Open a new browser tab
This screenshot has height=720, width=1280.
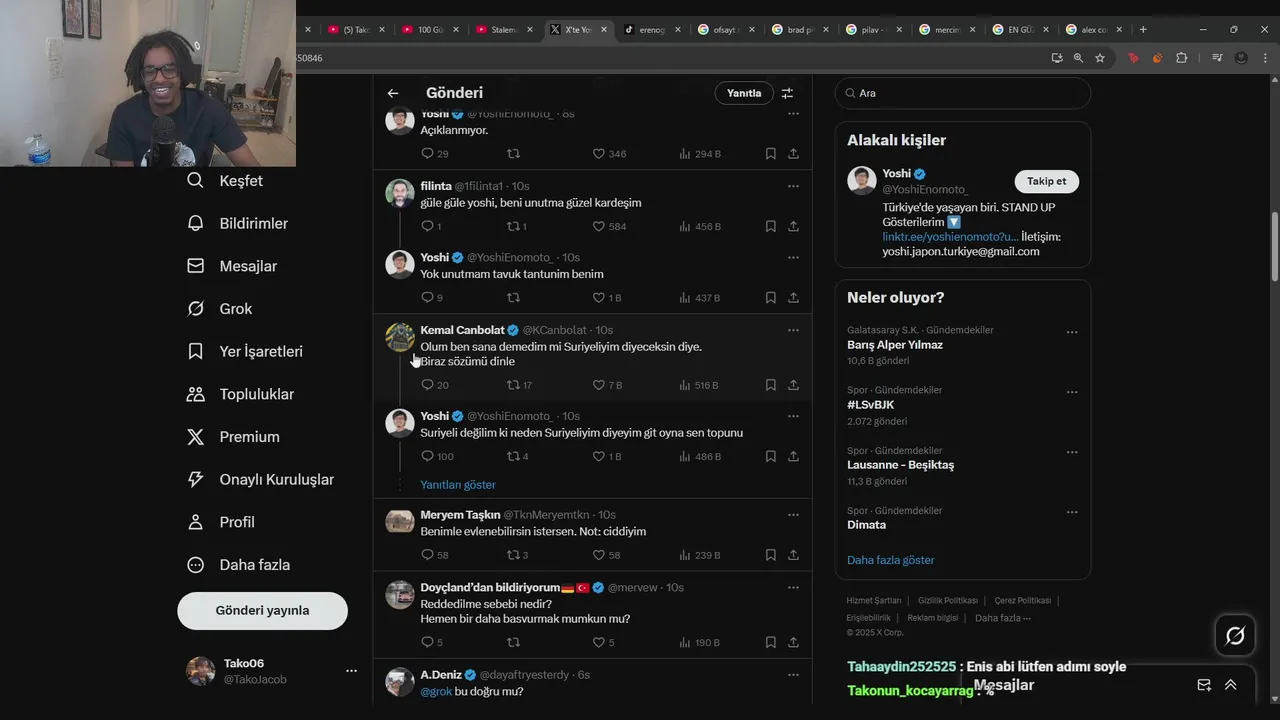click(x=1143, y=29)
